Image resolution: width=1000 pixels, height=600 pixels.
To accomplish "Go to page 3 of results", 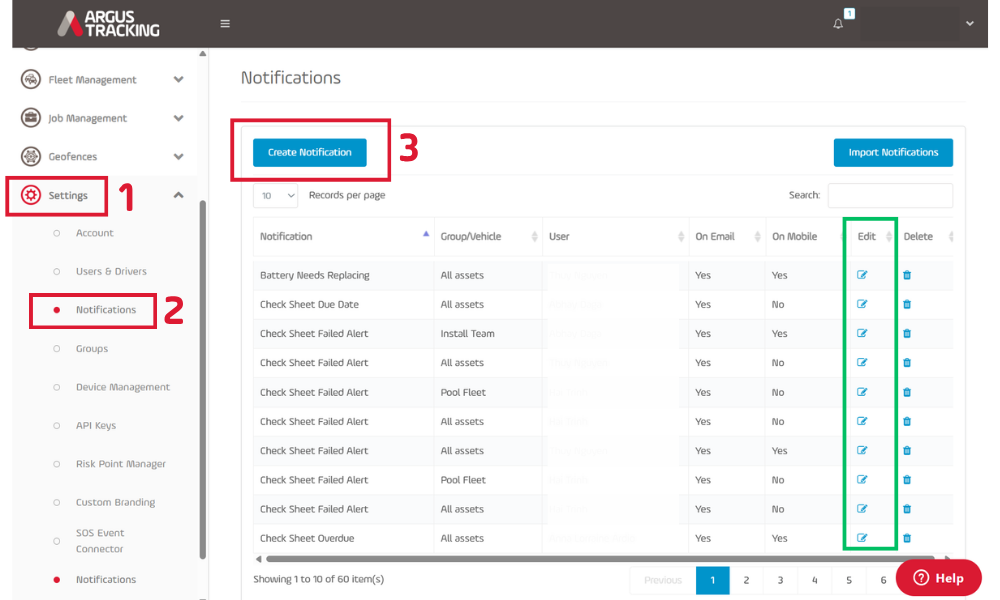I will (x=780, y=580).
